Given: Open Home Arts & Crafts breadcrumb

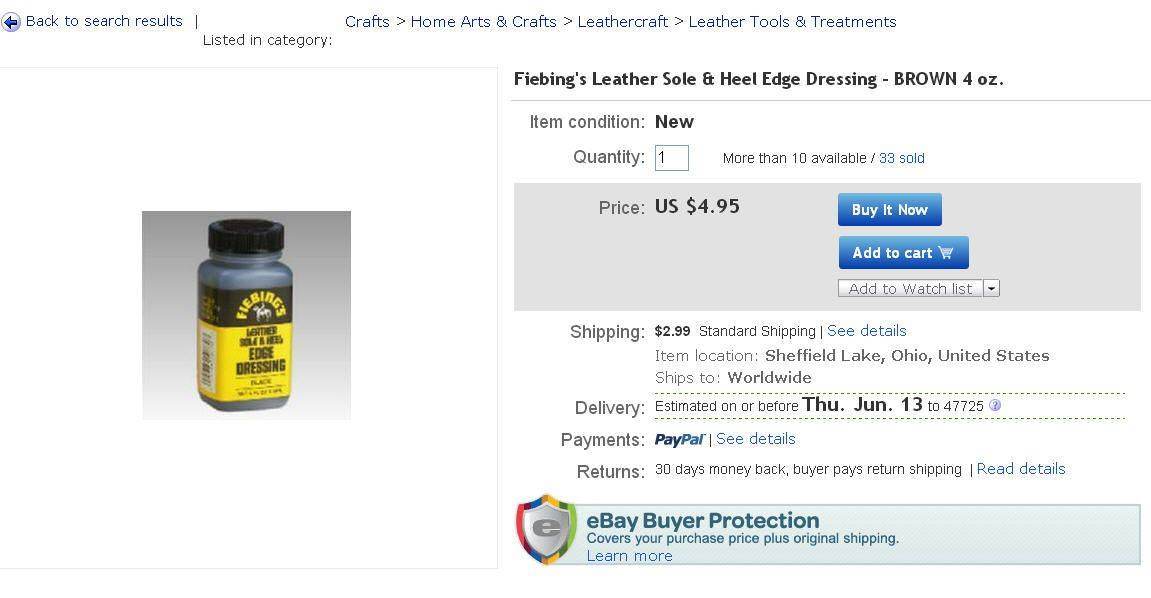Looking at the screenshot, I should [483, 22].
